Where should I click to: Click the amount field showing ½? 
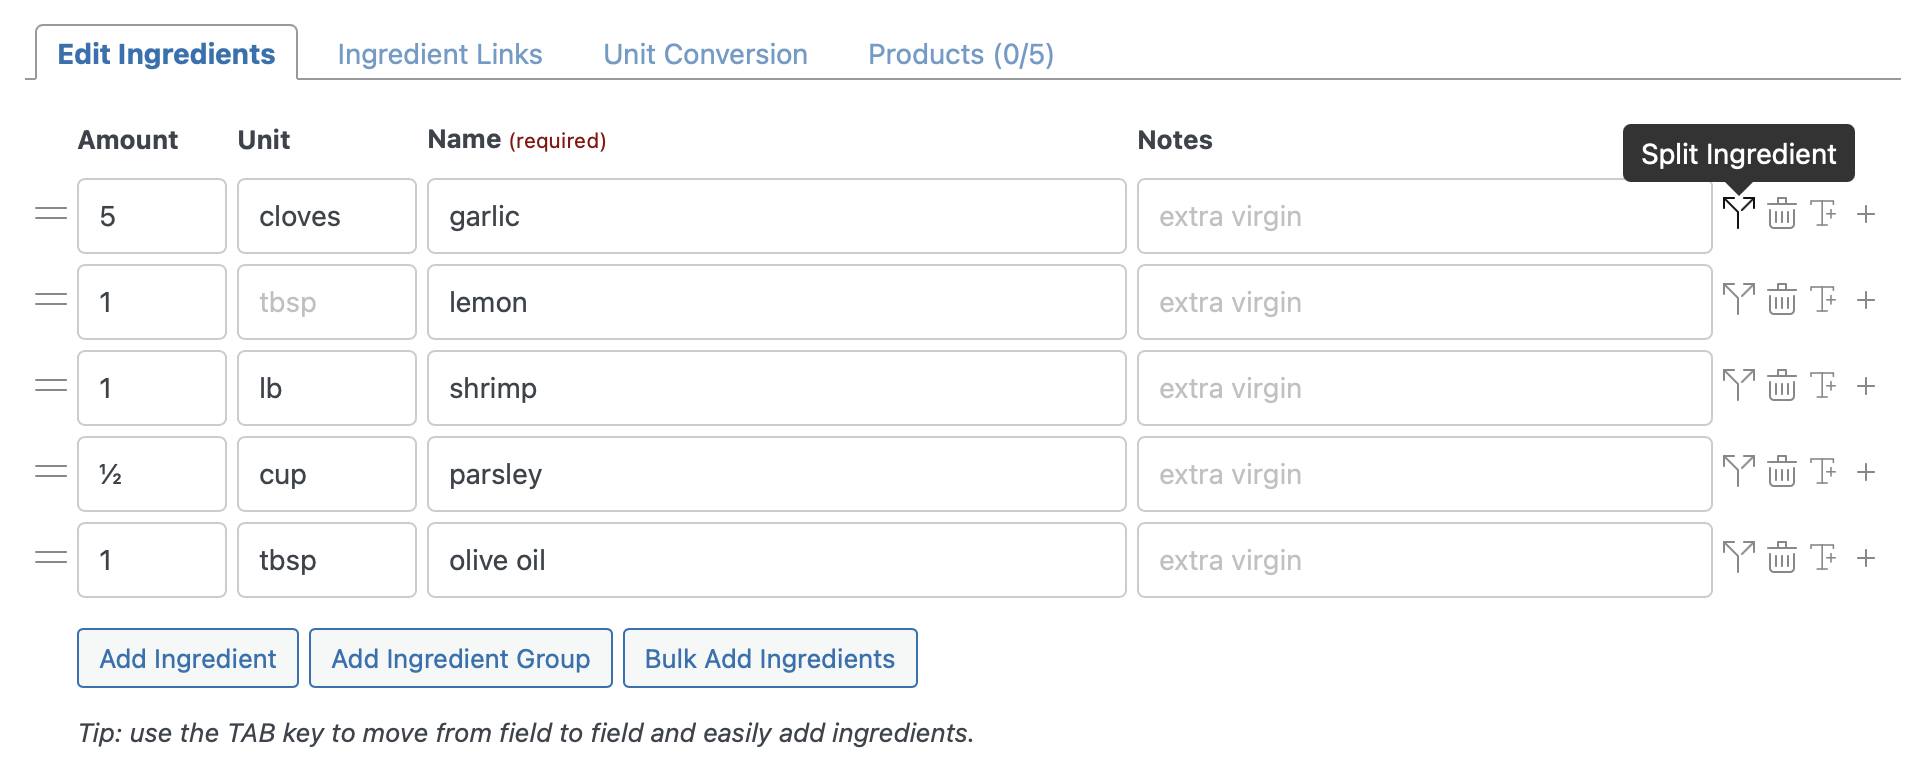tap(151, 474)
